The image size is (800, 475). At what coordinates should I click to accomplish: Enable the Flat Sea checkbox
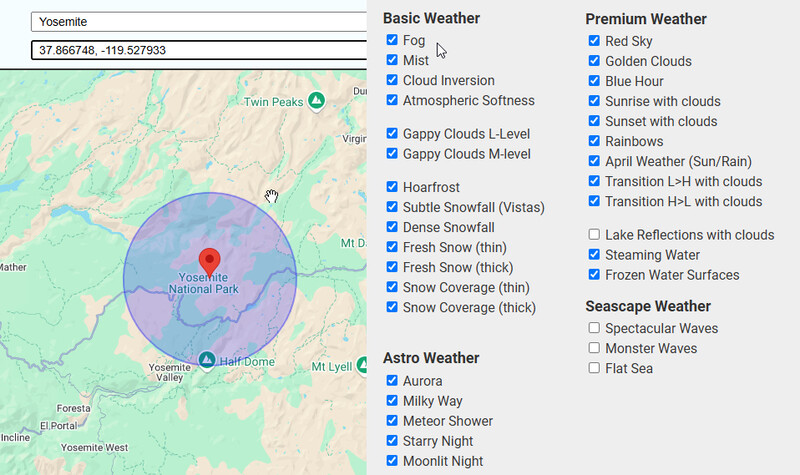[594, 368]
